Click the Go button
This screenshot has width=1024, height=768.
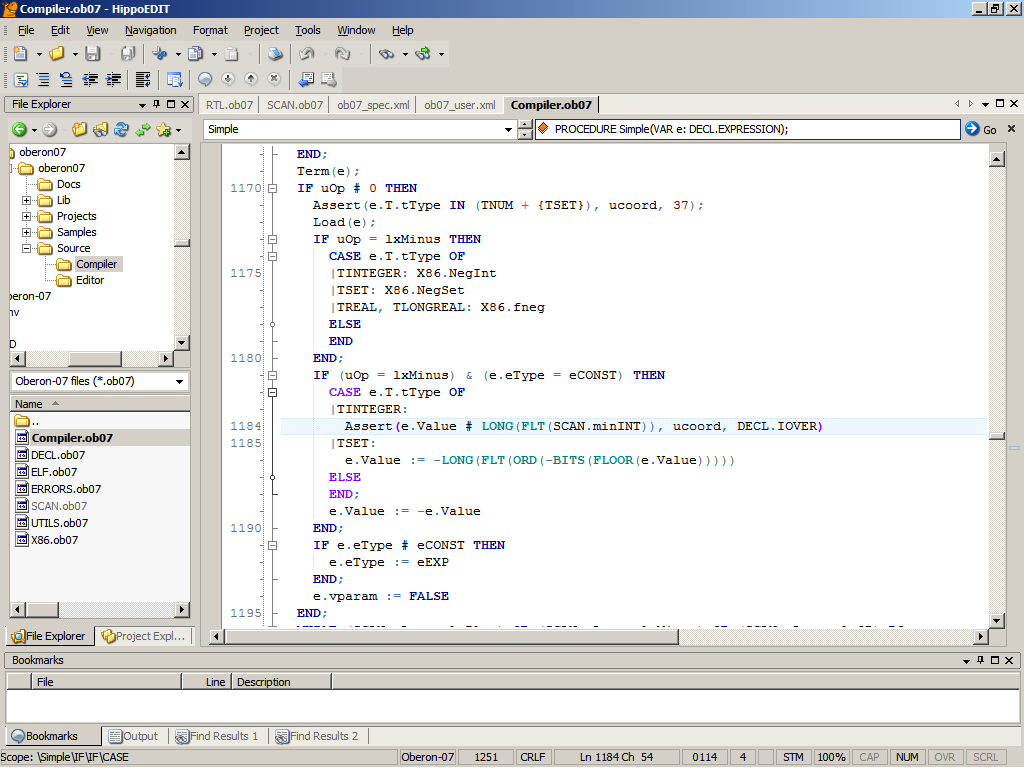click(981, 129)
